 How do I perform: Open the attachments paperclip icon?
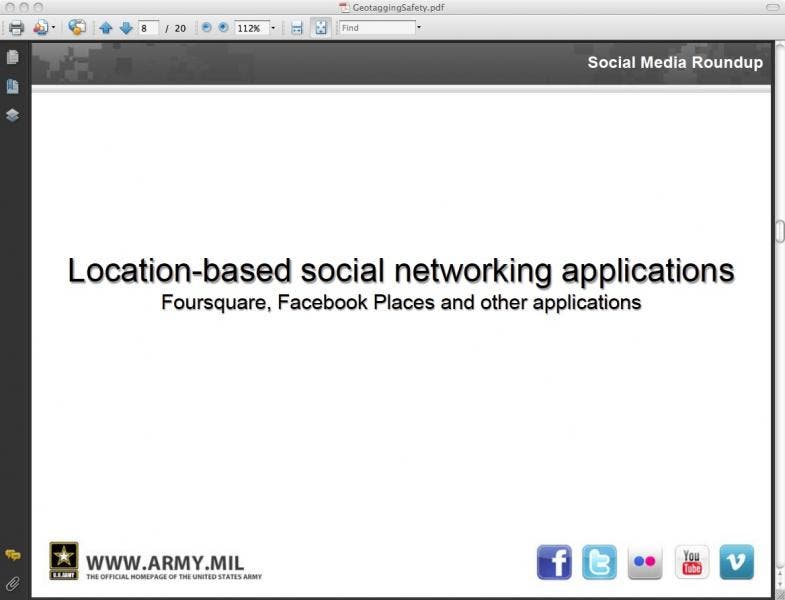tap(13, 583)
